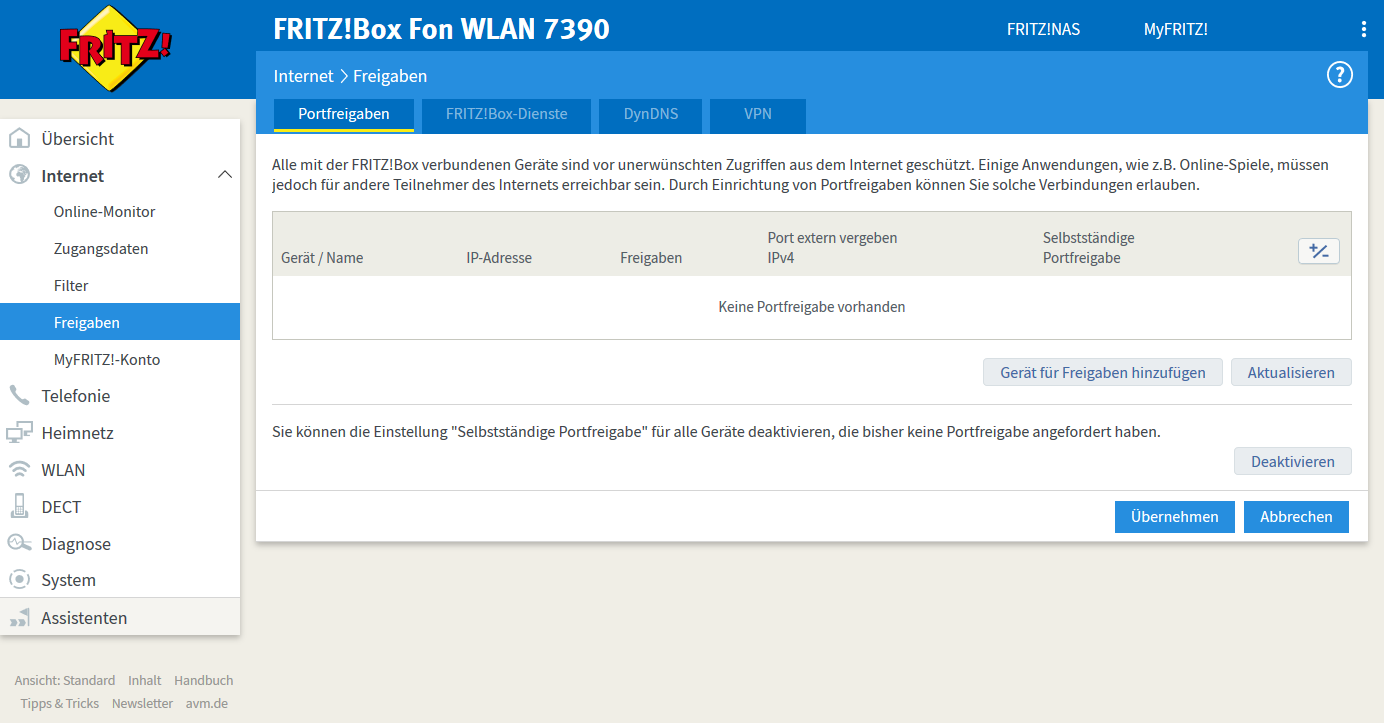
Task: Click the Assistenten wizard icon
Action: click(x=19, y=618)
